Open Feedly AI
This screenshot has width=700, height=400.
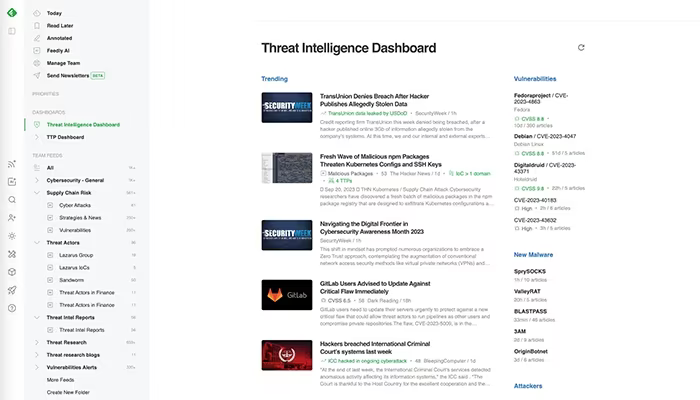click(58, 51)
